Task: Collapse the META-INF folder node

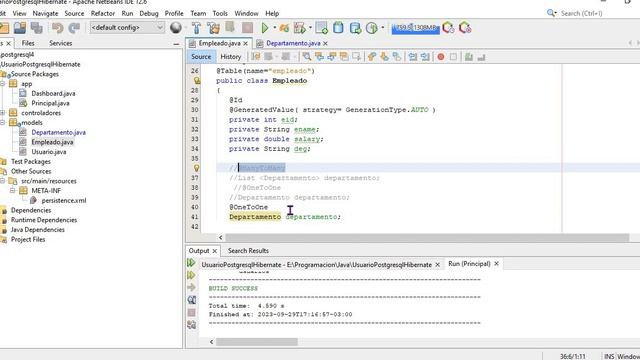Action: (x=13, y=191)
